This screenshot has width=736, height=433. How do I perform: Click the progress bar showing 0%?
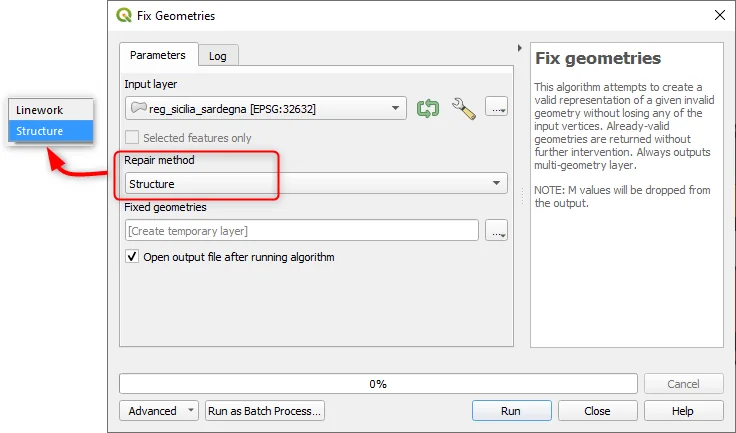pyautogui.click(x=378, y=384)
